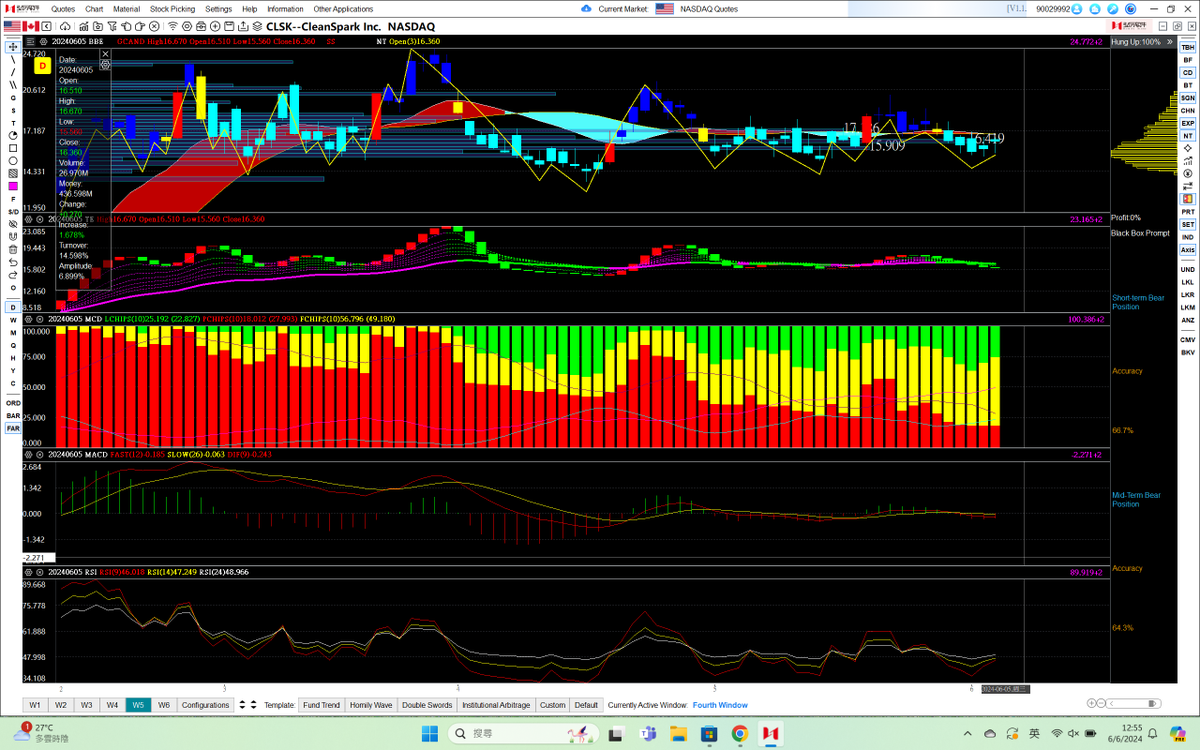Click the SET button in right sidebar
The image size is (1200, 750).
coord(1188,224)
